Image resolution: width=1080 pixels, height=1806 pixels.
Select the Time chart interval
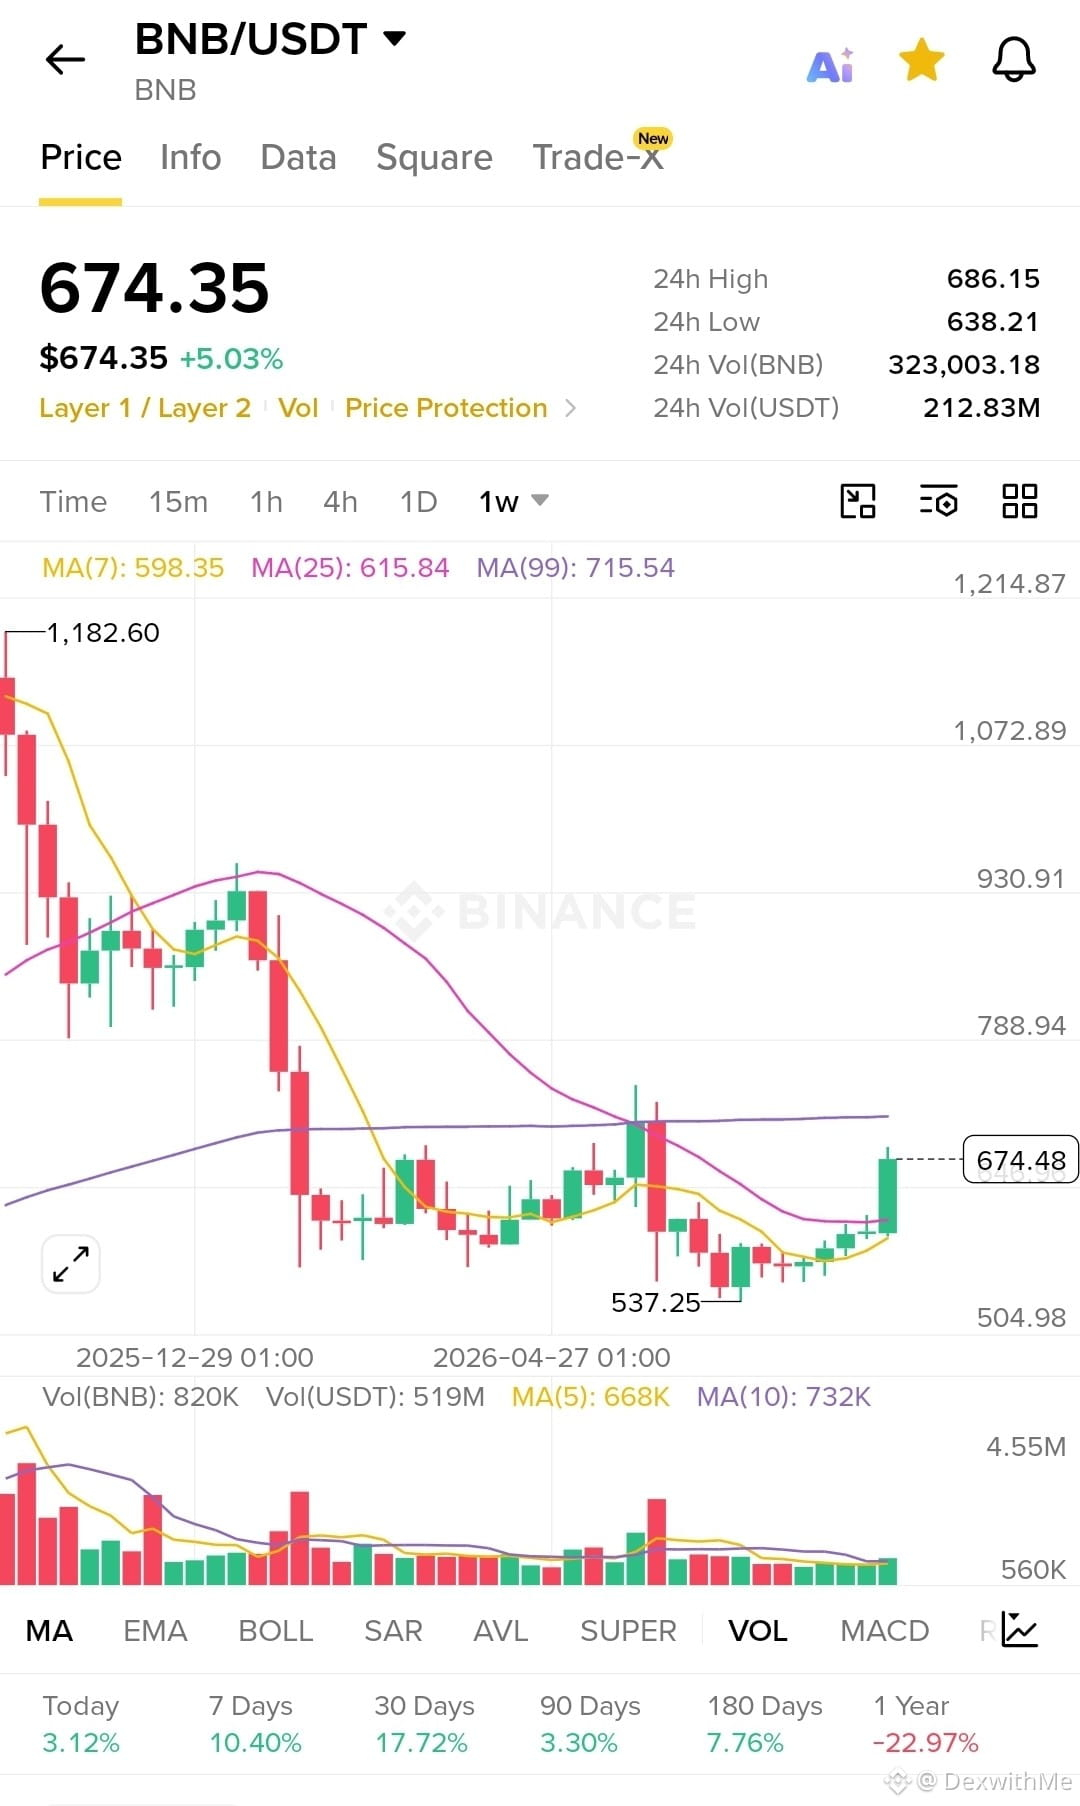pyautogui.click(x=73, y=501)
